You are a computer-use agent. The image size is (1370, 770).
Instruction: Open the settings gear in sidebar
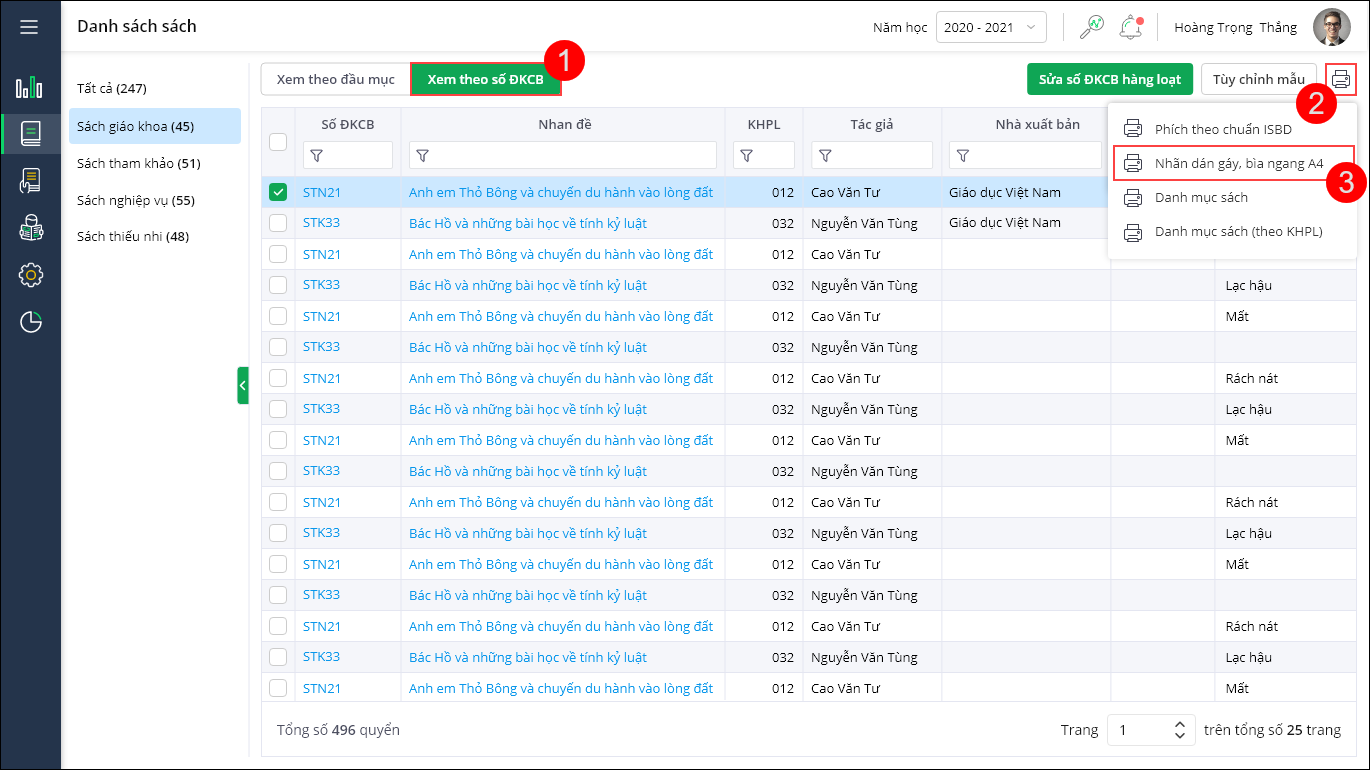point(31,275)
